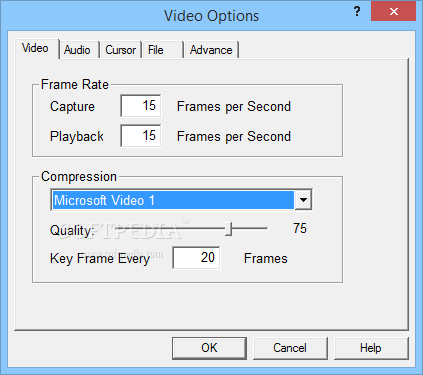The width and height of the screenshot is (423, 375).
Task: Click the Cancel button
Action: 290,348
